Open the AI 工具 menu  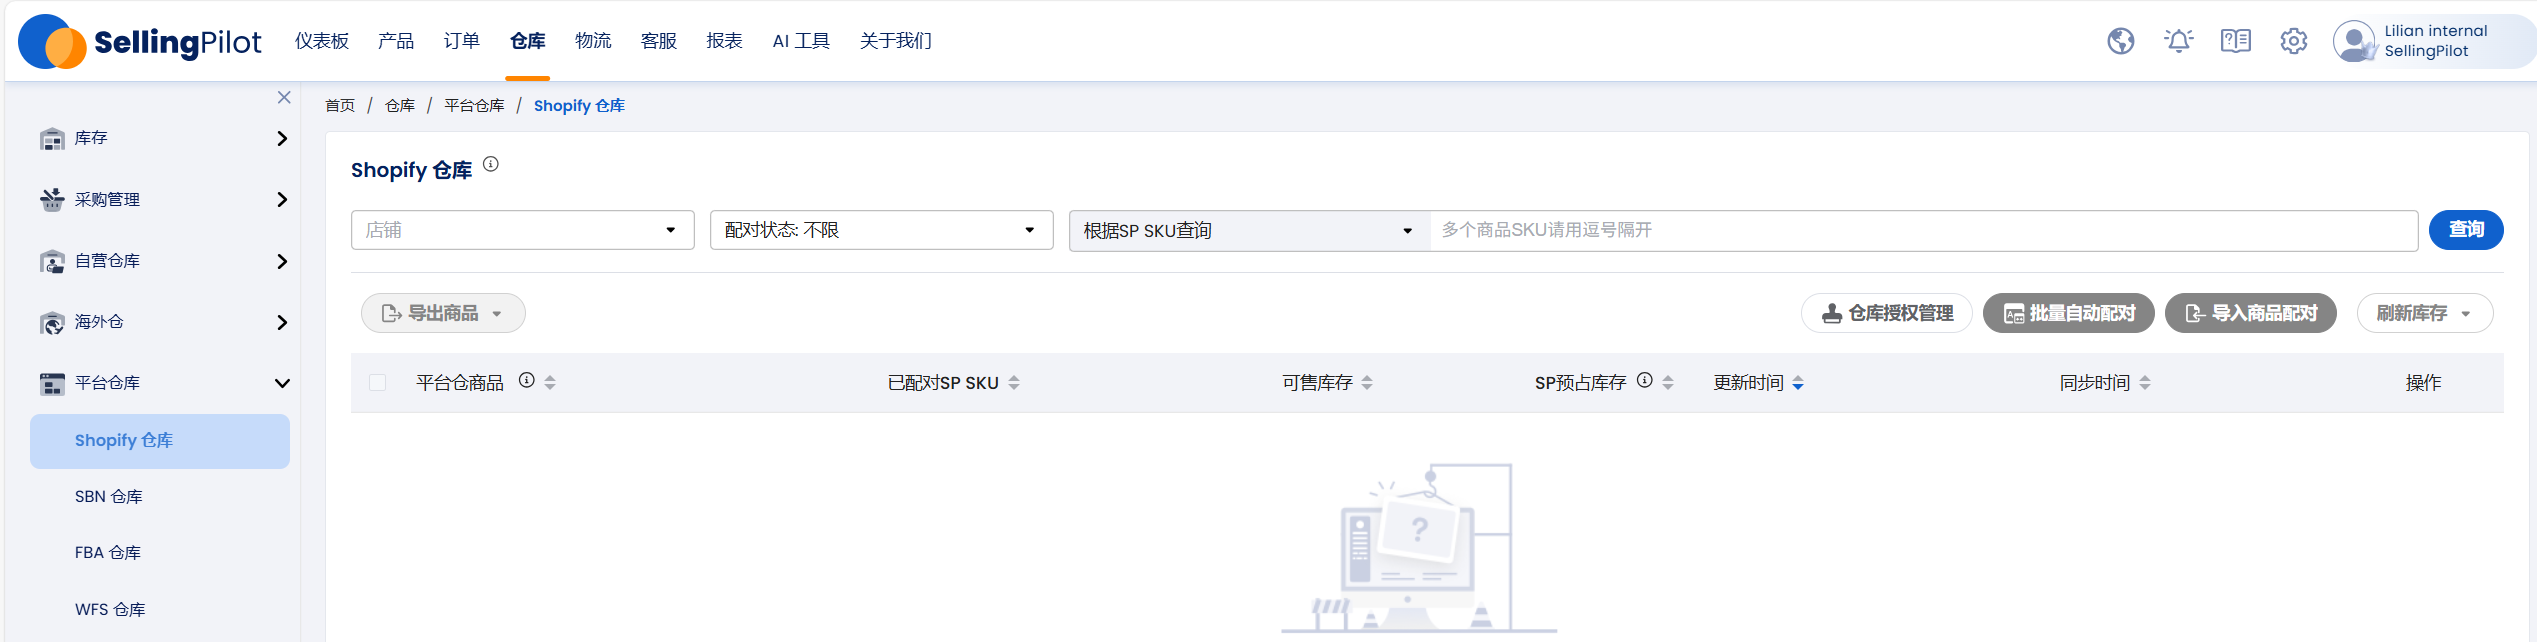coord(801,41)
